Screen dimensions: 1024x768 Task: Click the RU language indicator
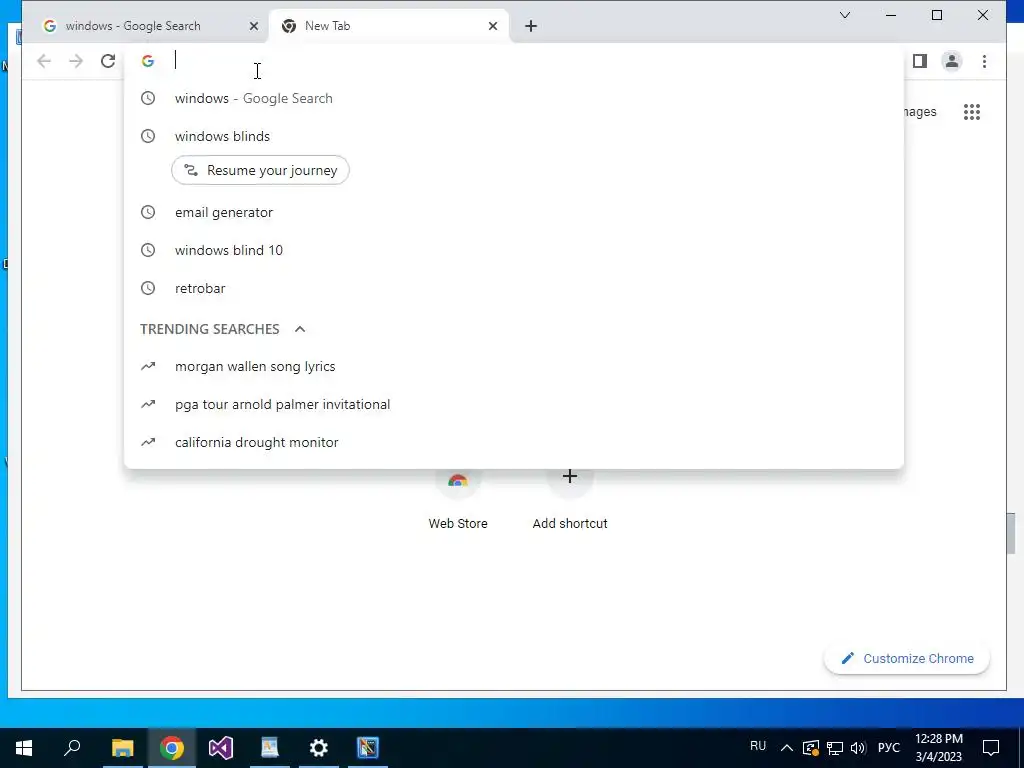tap(758, 746)
